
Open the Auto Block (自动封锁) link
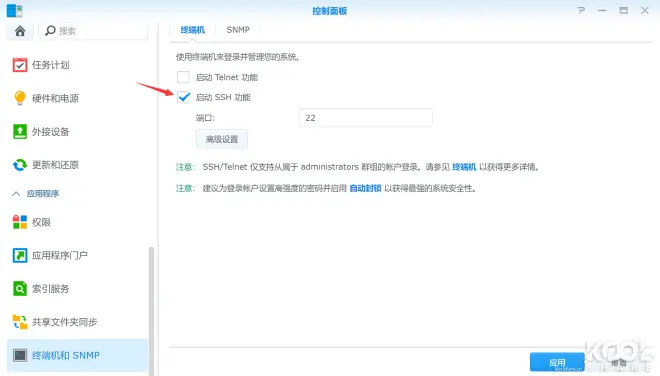click(365, 188)
